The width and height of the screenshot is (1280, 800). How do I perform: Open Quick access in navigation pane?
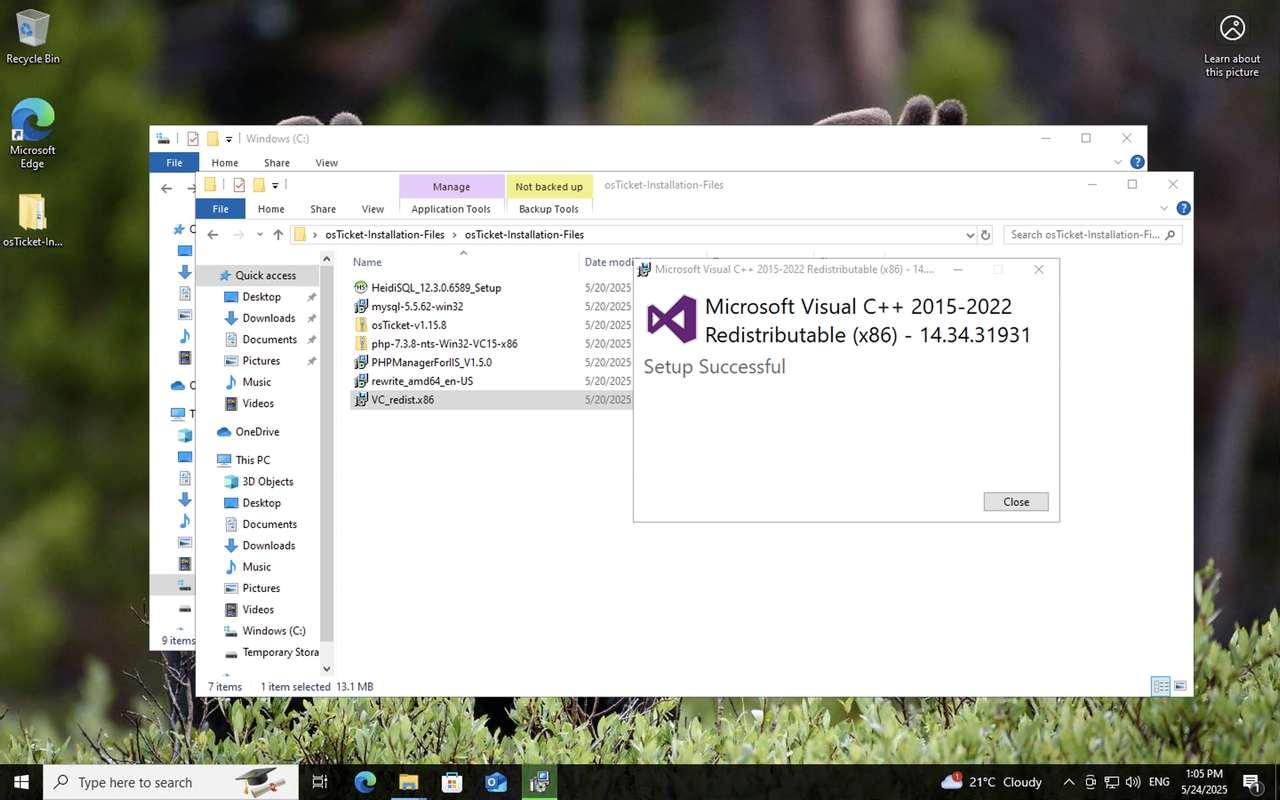[x=265, y=275]
